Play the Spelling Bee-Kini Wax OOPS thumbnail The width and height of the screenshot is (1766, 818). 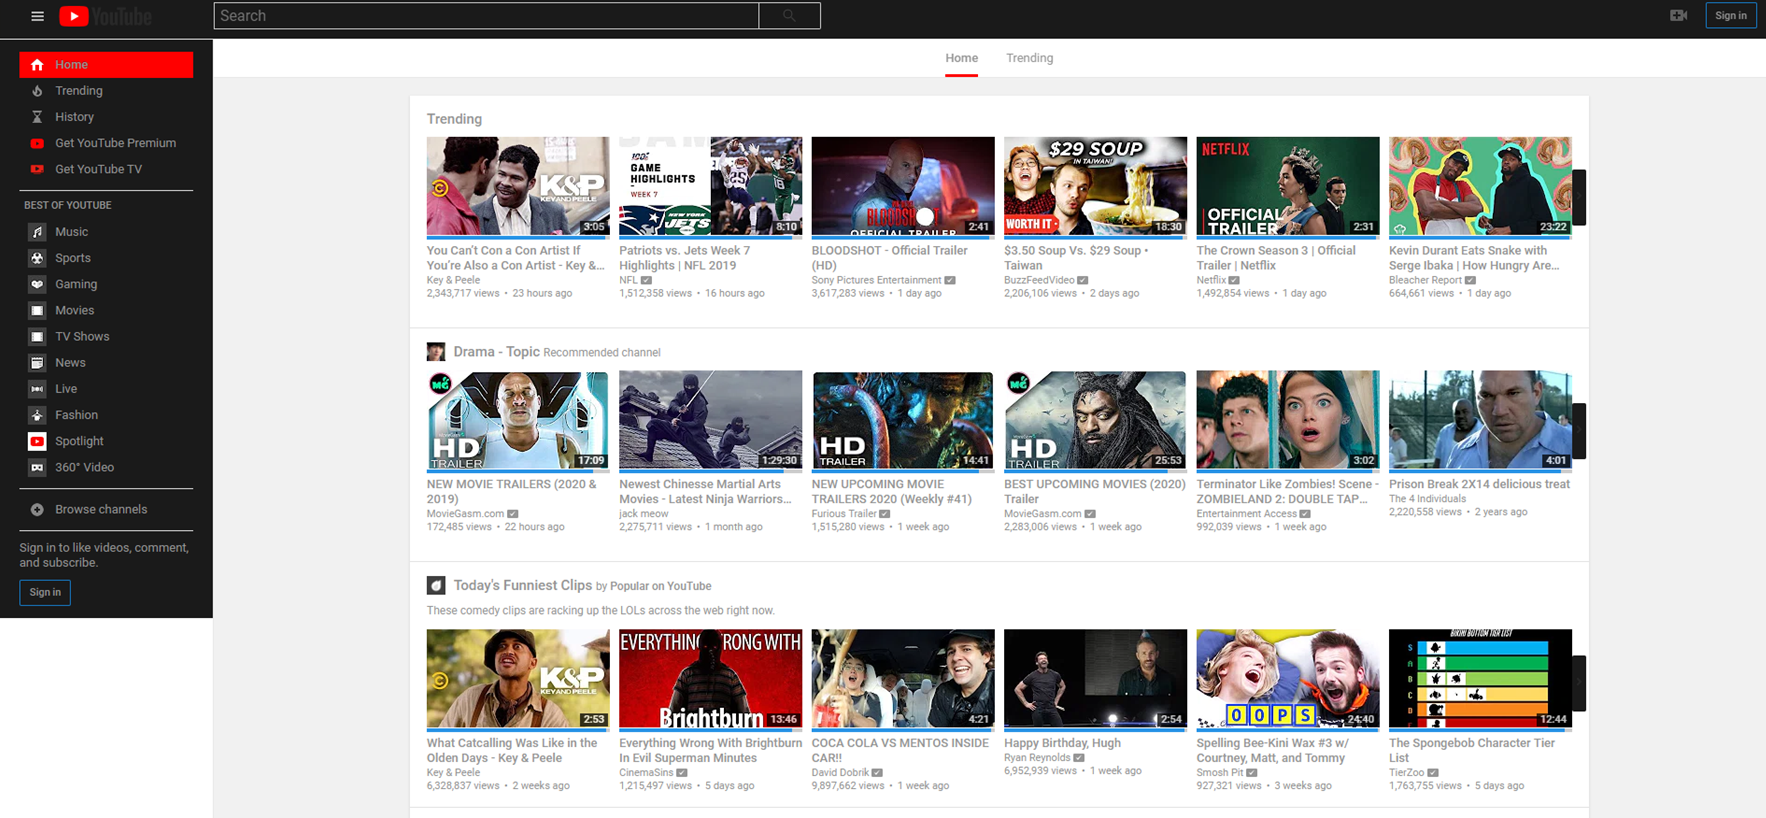tap(1288, 679)
